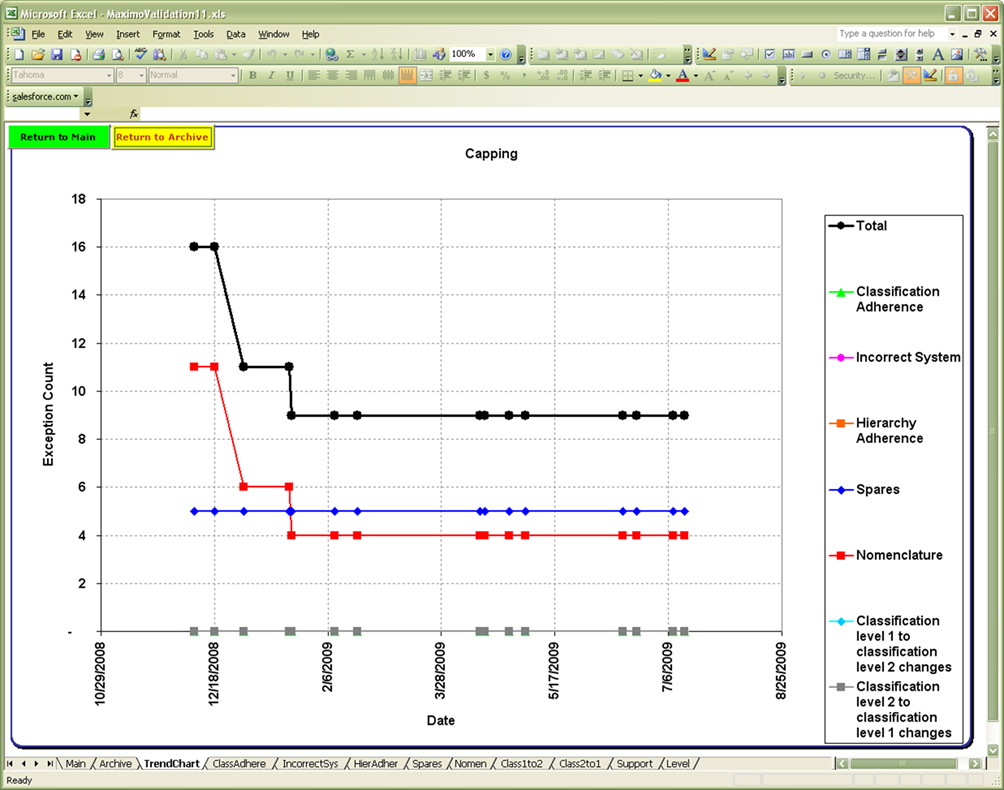Image resolution: width=1004 pixels, height=790 pixels.
Task: Click the vertical scrollbar down arrow
Action: coord(993,750)
